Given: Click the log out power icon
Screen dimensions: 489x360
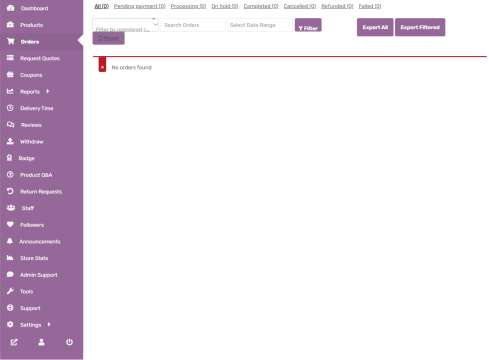Looking at the screenshot, I should (69, 342).
